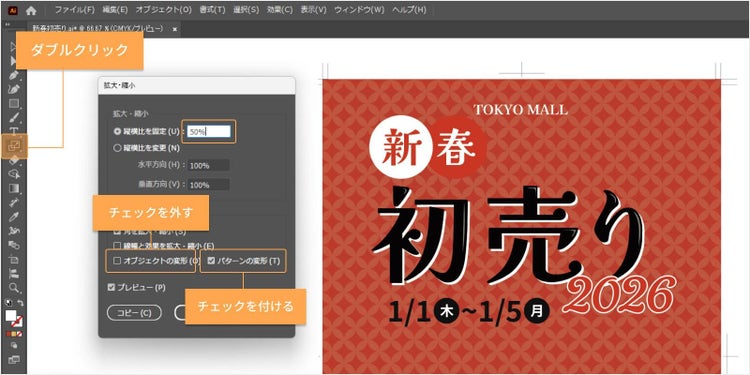Click the drawing mode icon
750x375 pixels.
coord(14,345)
